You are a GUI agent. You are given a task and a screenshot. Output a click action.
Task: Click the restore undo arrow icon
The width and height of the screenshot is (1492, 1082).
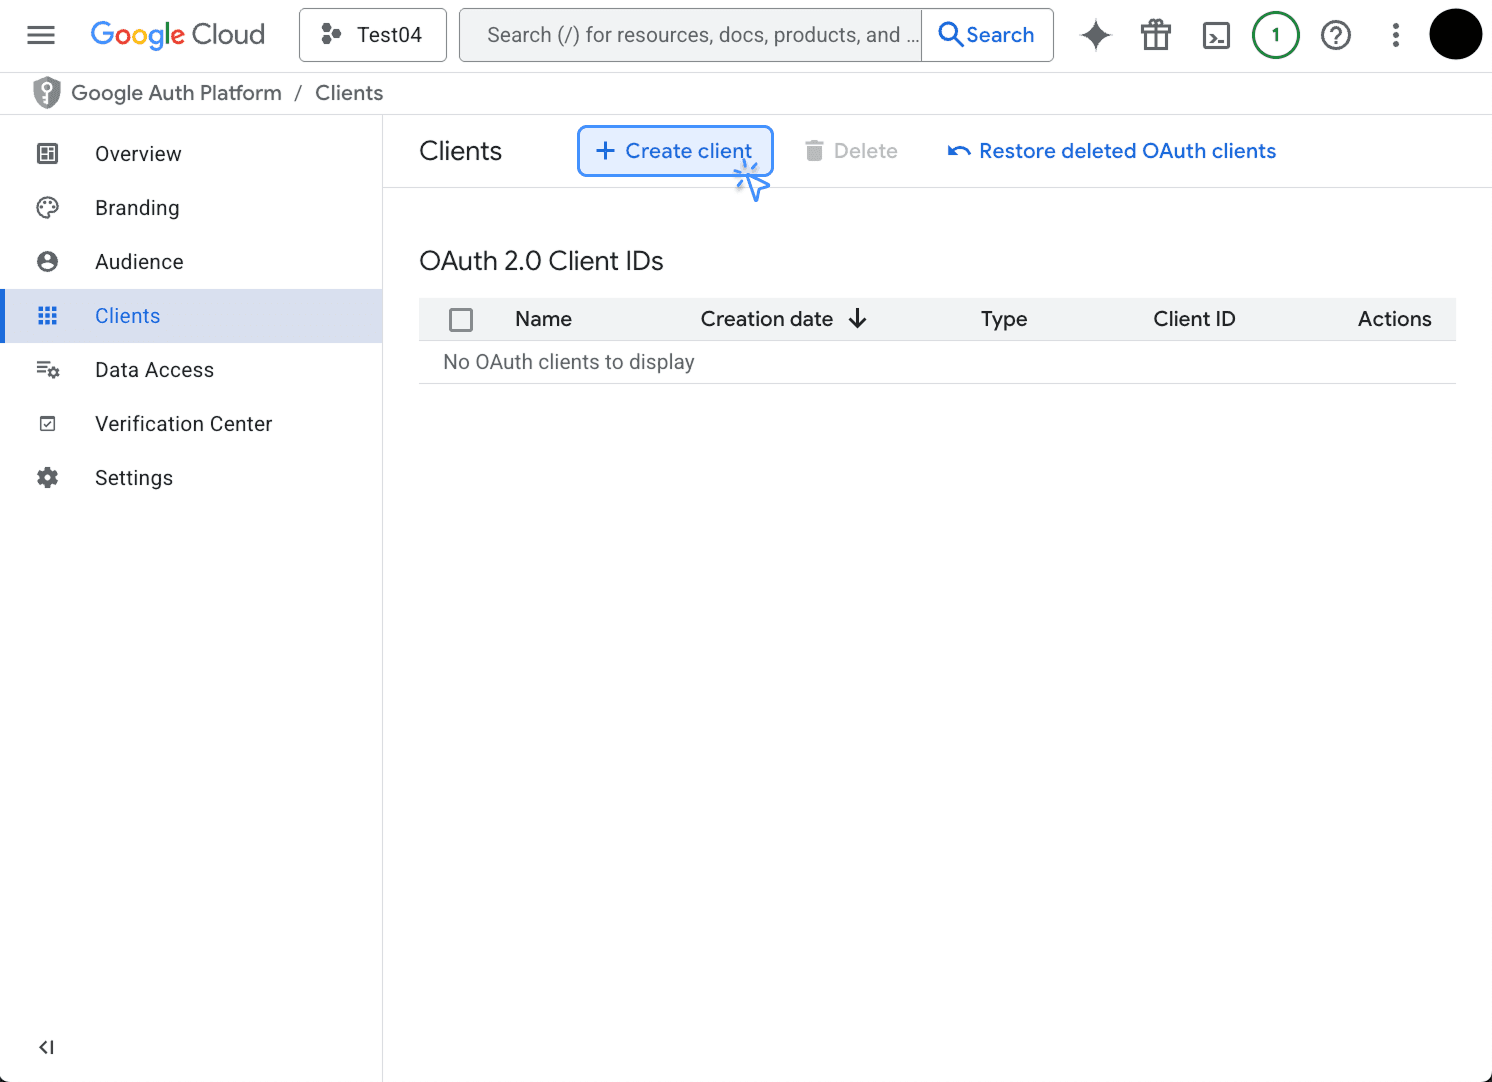959,151
